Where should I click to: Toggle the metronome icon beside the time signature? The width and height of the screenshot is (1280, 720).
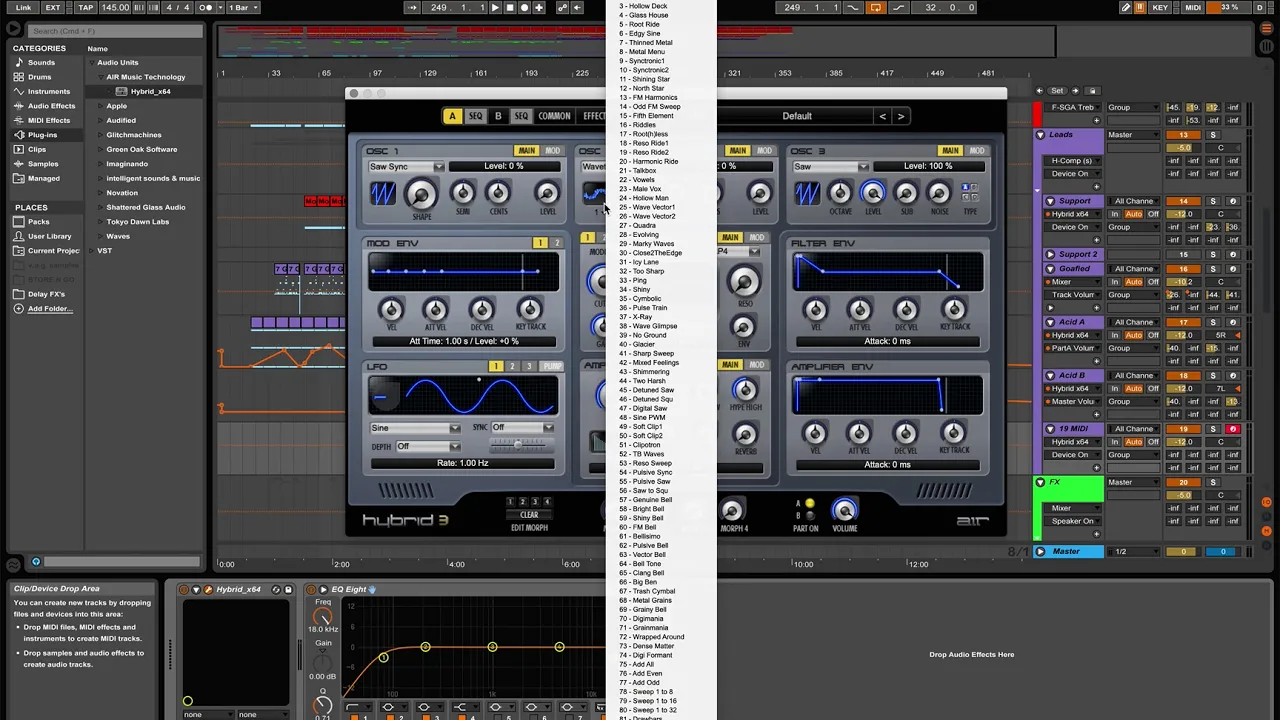pos(207,7)
